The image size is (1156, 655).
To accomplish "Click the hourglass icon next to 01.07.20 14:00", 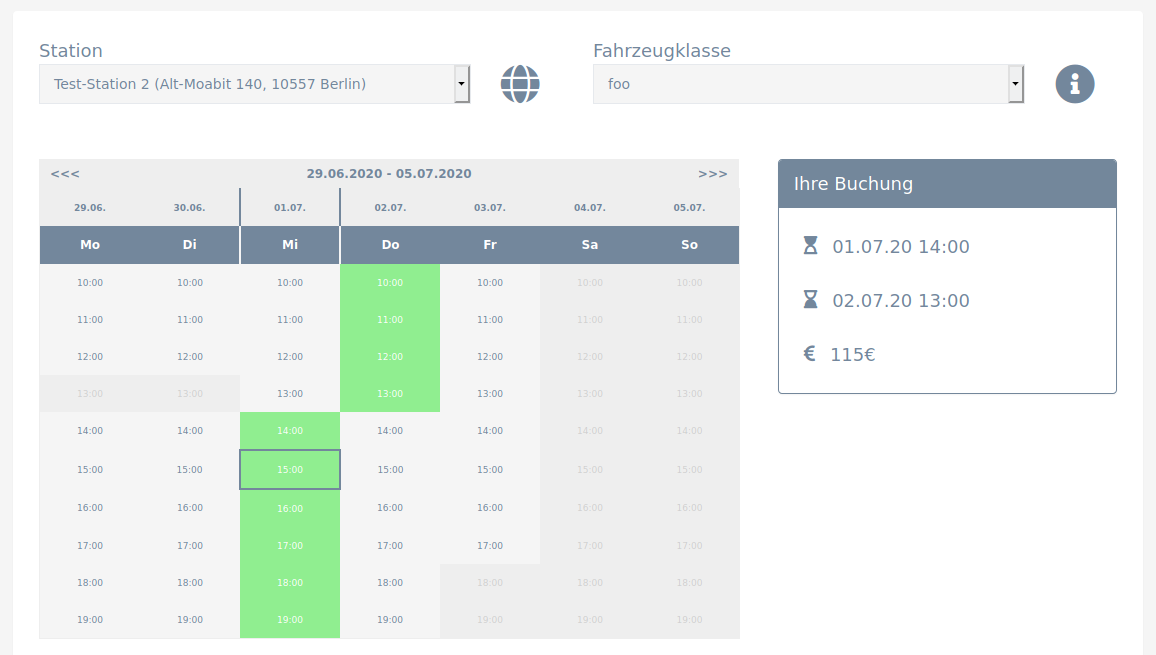I will pos(810,246).
